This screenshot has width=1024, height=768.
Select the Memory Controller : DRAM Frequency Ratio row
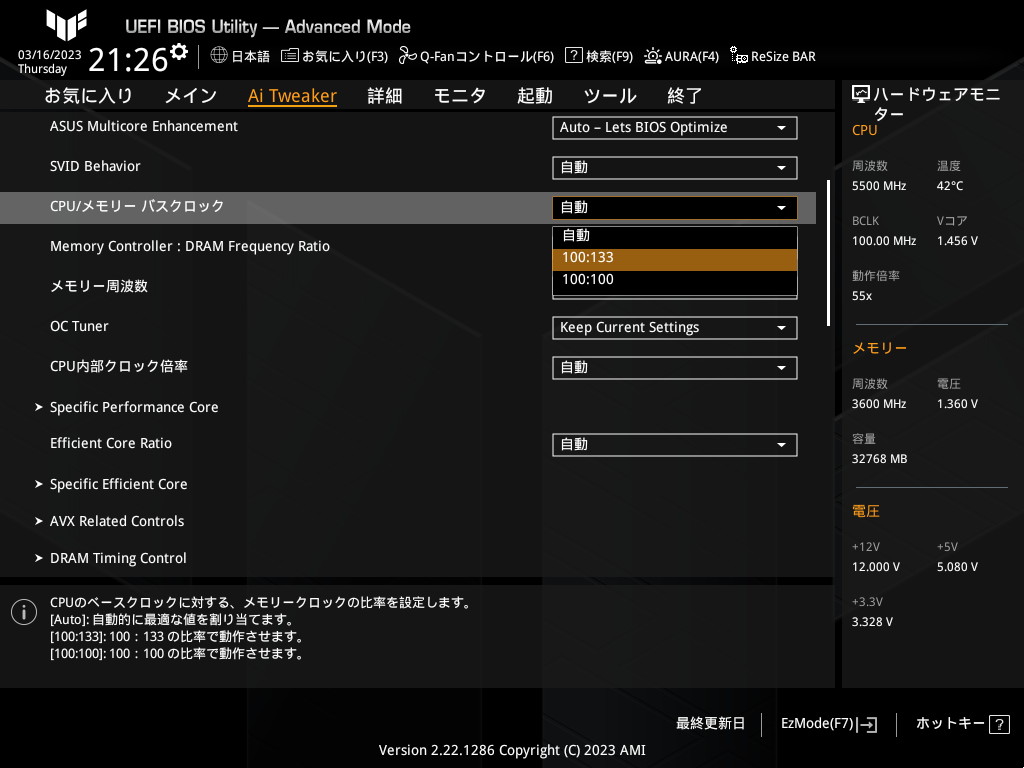point(190,247)
